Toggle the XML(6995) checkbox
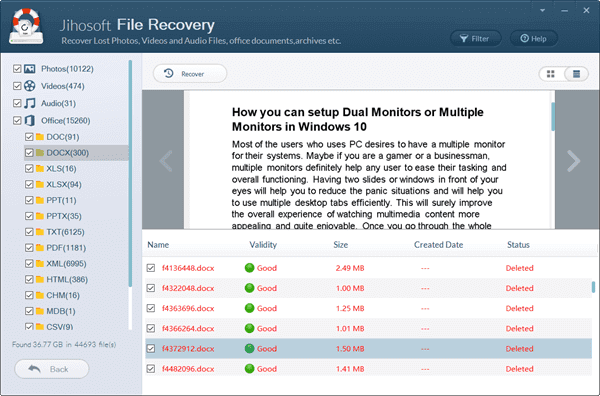The width and height of the screenshot is (600, 396). (29, 264)
